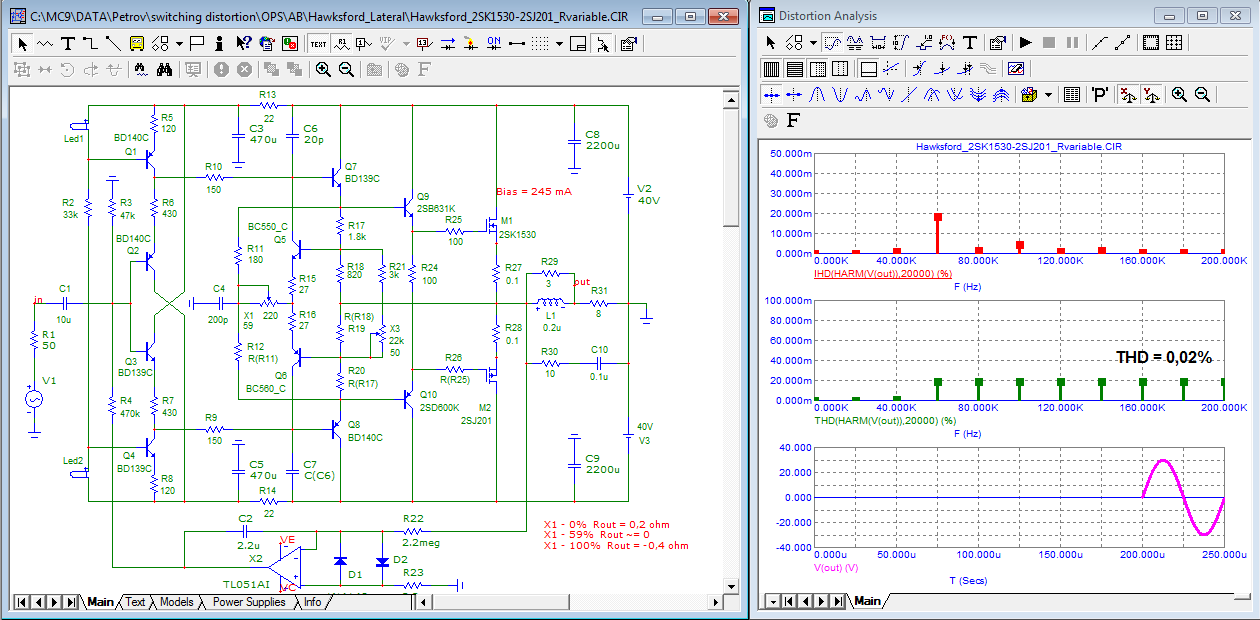The width and height of the screenshot is (1260, 620).
Task: Open the Power Supplies tab
Action: (248, 602)
